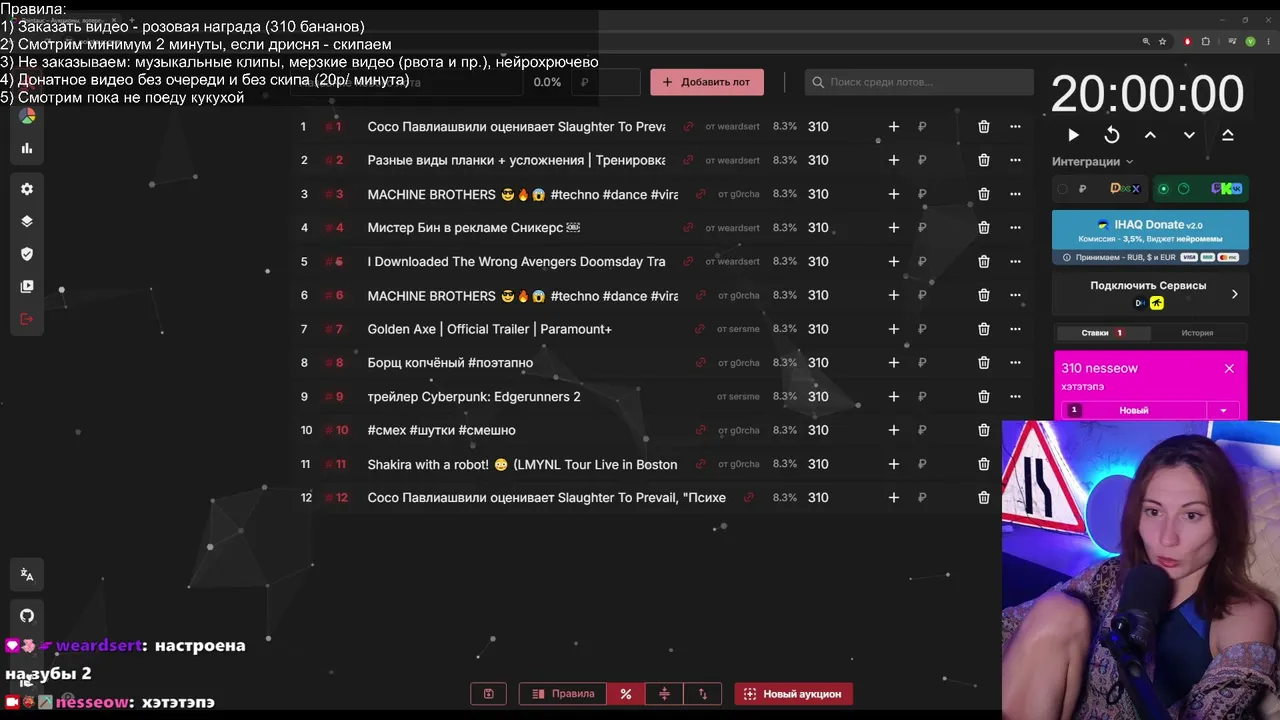Delete the I Downloaded The Wrong Avengers lot
This screenshot has width=1280, height=720.
coord(984,262)
